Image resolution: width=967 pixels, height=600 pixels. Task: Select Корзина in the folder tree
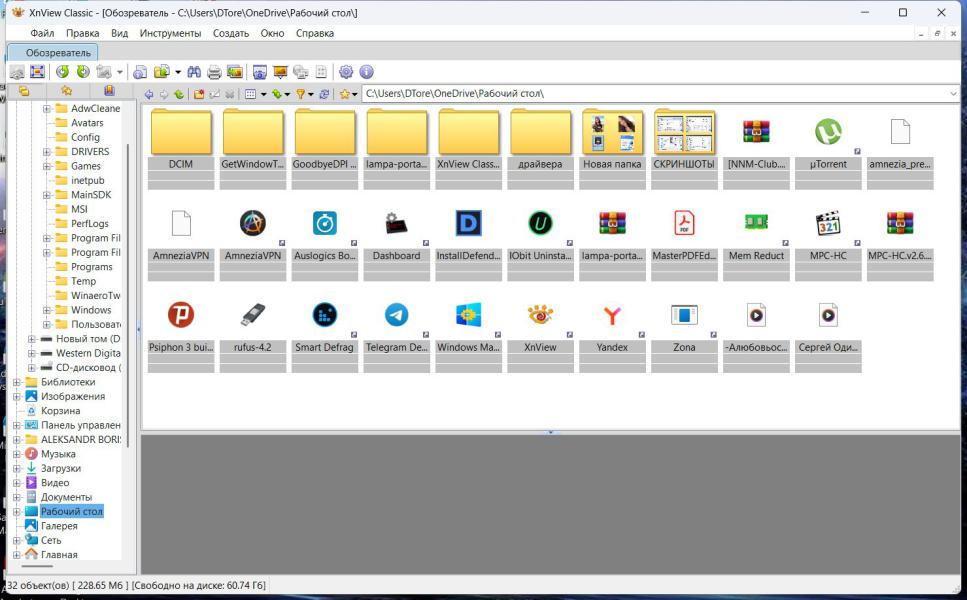pos(60,411)
